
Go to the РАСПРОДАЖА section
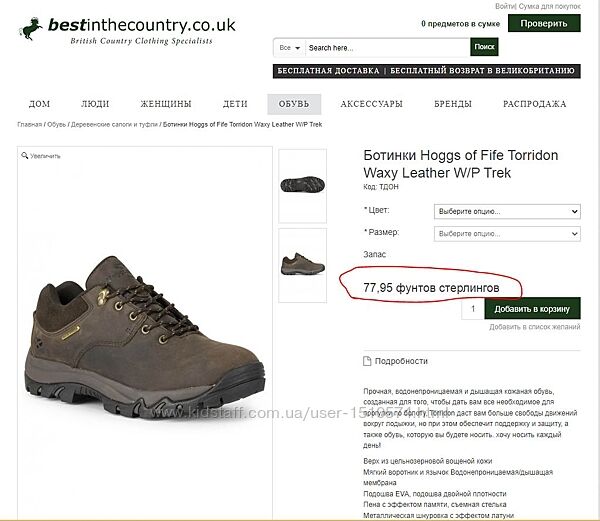pos(534,104)
